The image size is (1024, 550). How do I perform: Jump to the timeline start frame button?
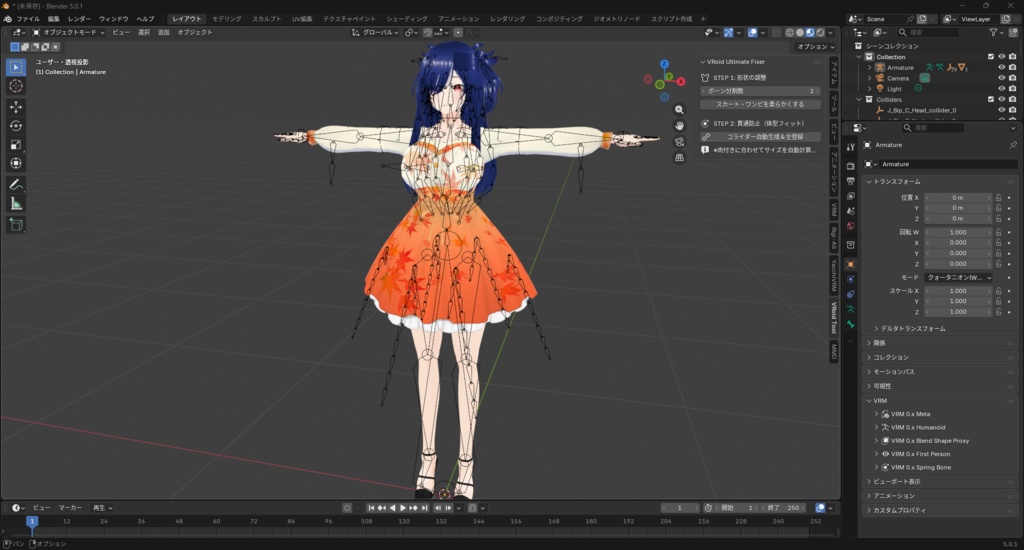(371, 508)
